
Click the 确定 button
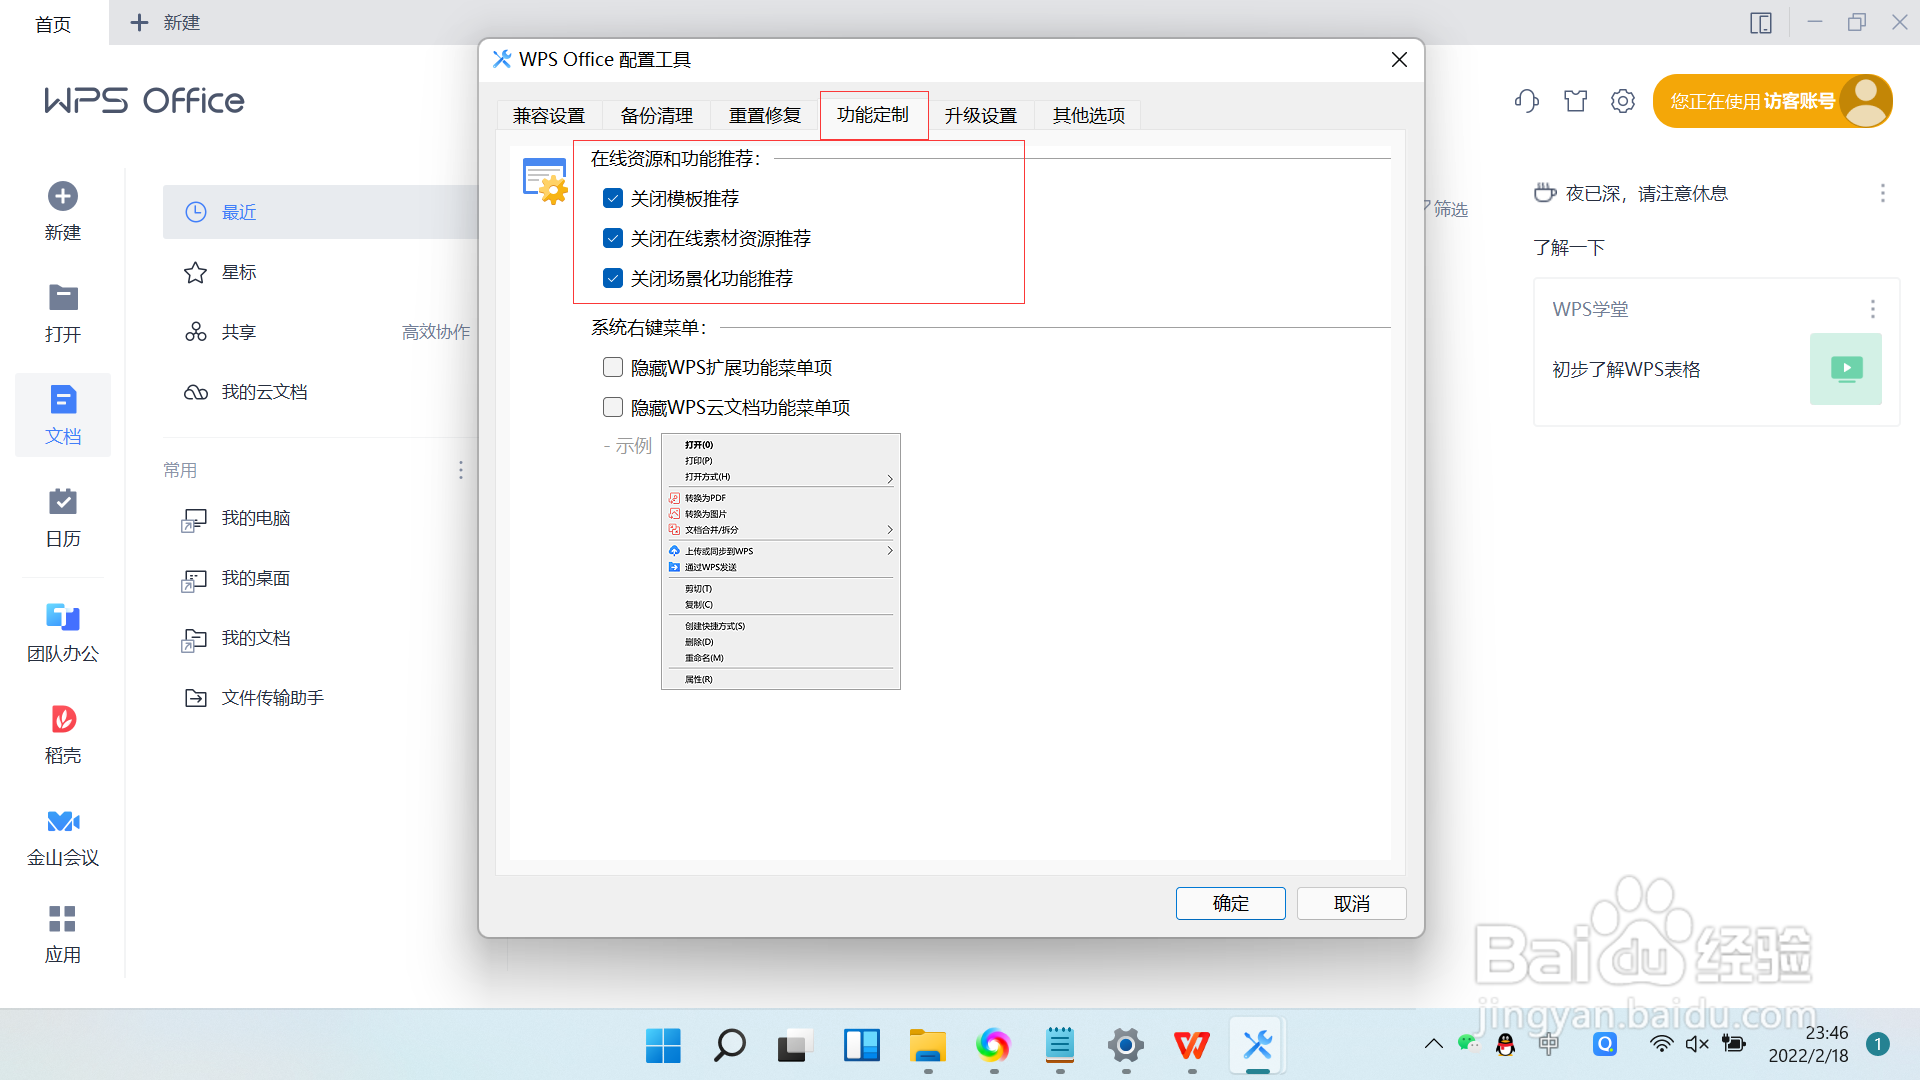click(1230, 903)
